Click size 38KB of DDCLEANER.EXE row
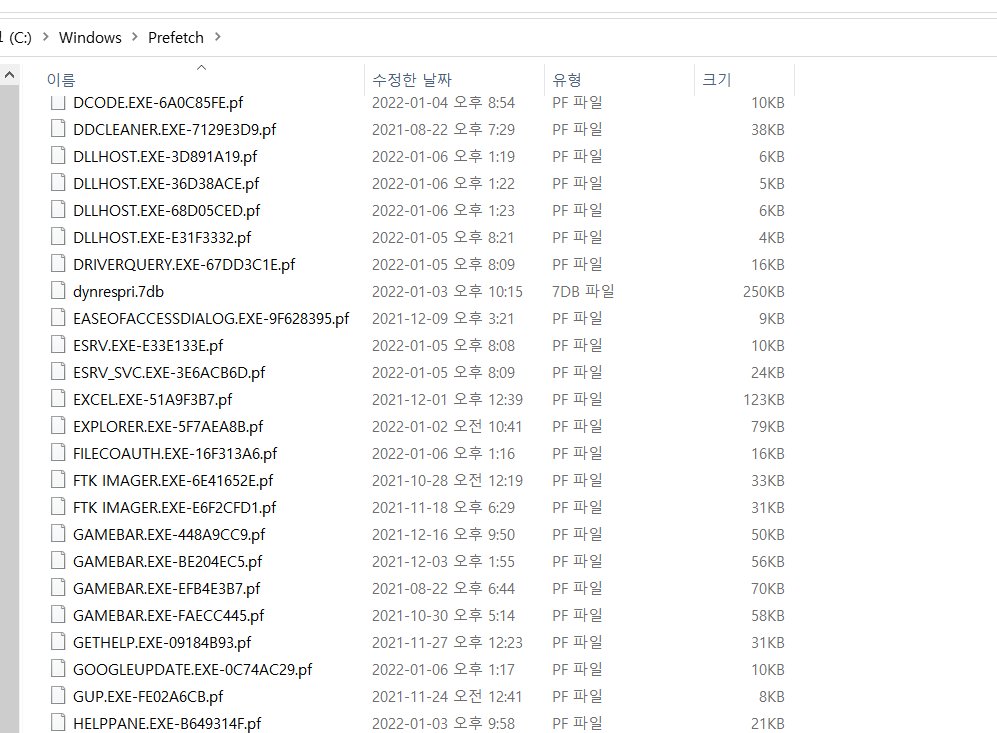 click(x=767, y=130)
